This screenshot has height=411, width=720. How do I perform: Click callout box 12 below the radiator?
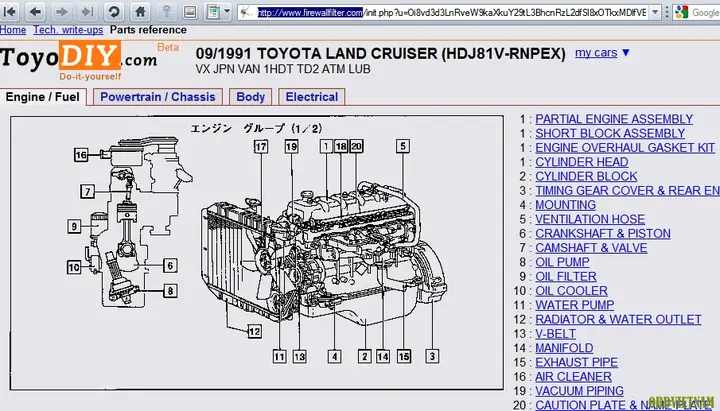coord(254,331)
